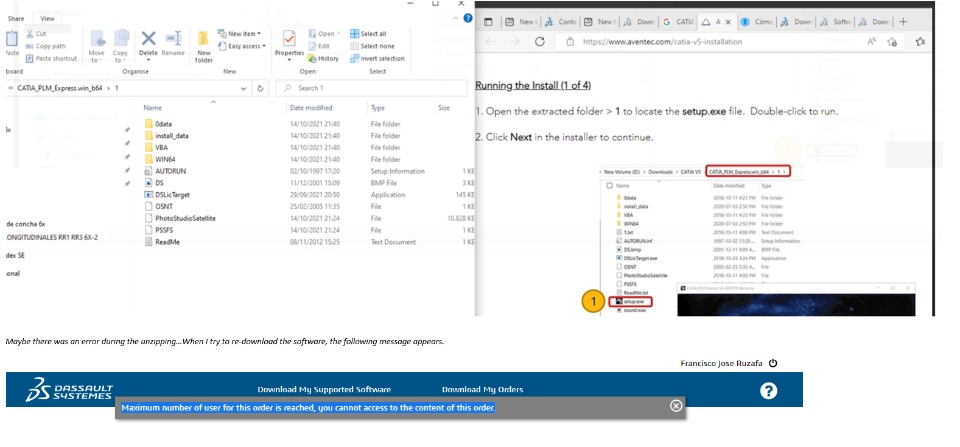This screenshot has height=447, width=960.
Task: Open the address bar history dropdown
Action: 244,88
